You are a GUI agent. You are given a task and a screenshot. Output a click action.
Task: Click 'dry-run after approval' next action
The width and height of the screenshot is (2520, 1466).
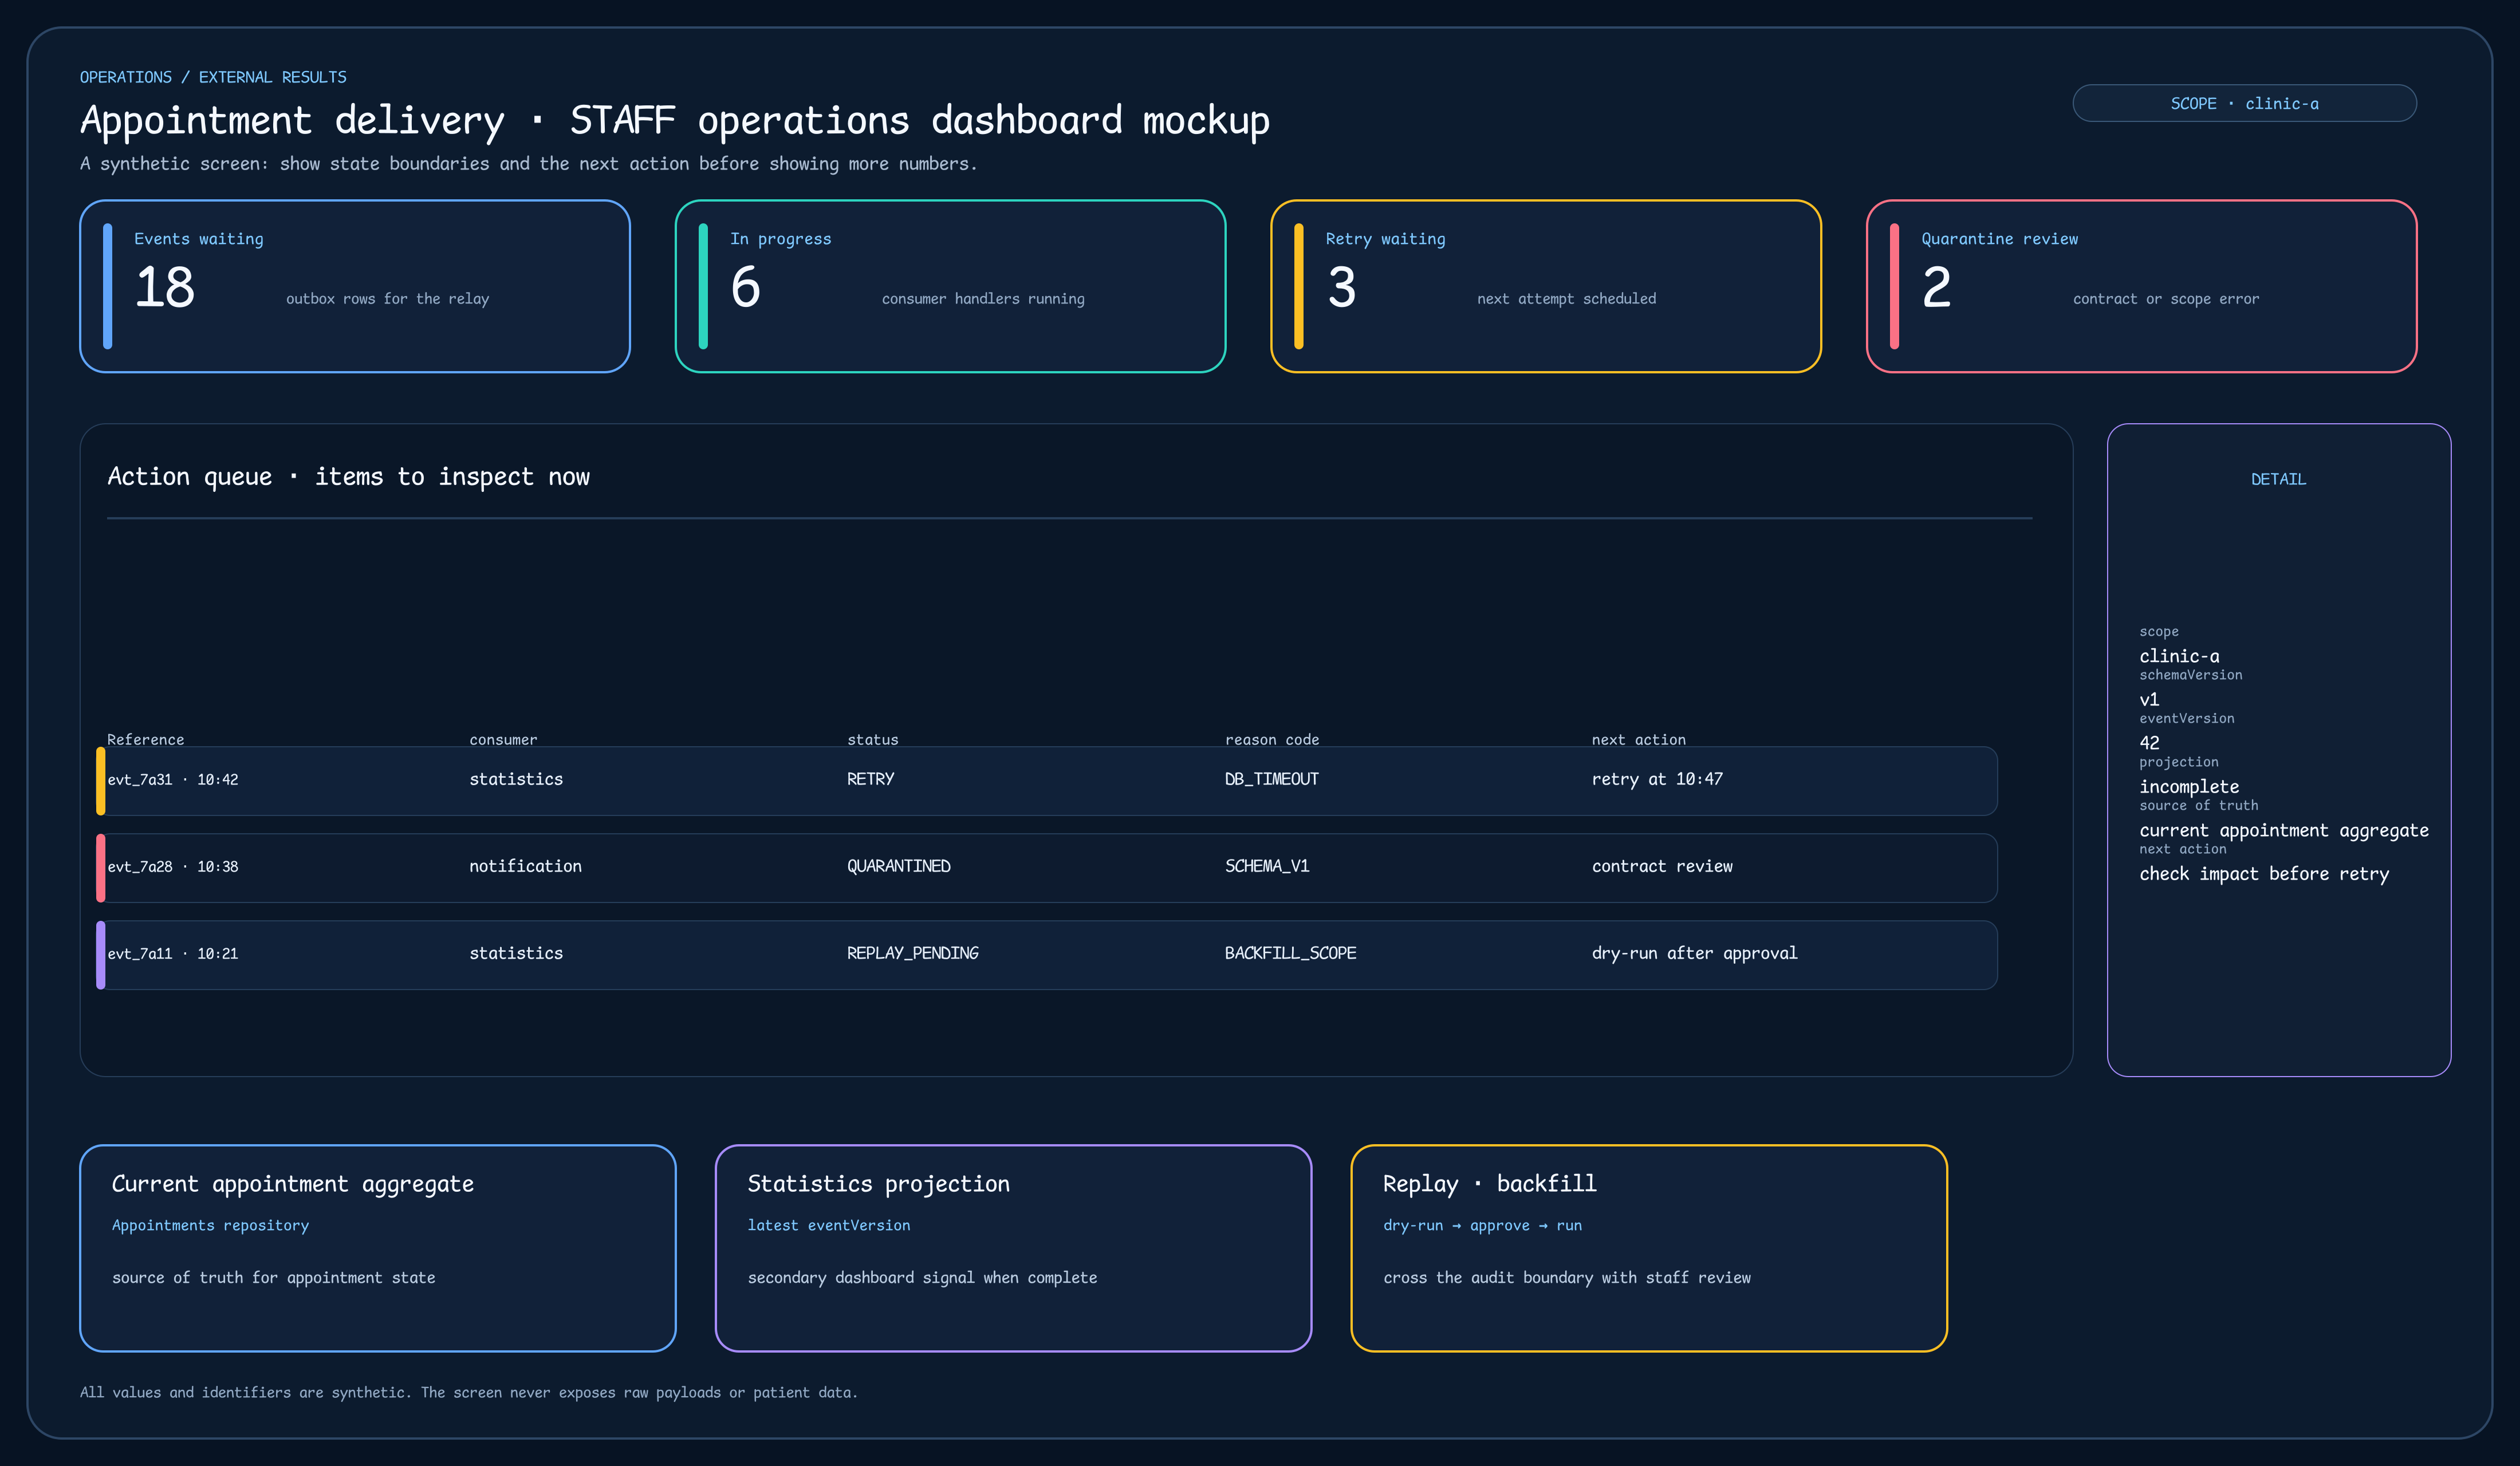[x=1695, y=953]
